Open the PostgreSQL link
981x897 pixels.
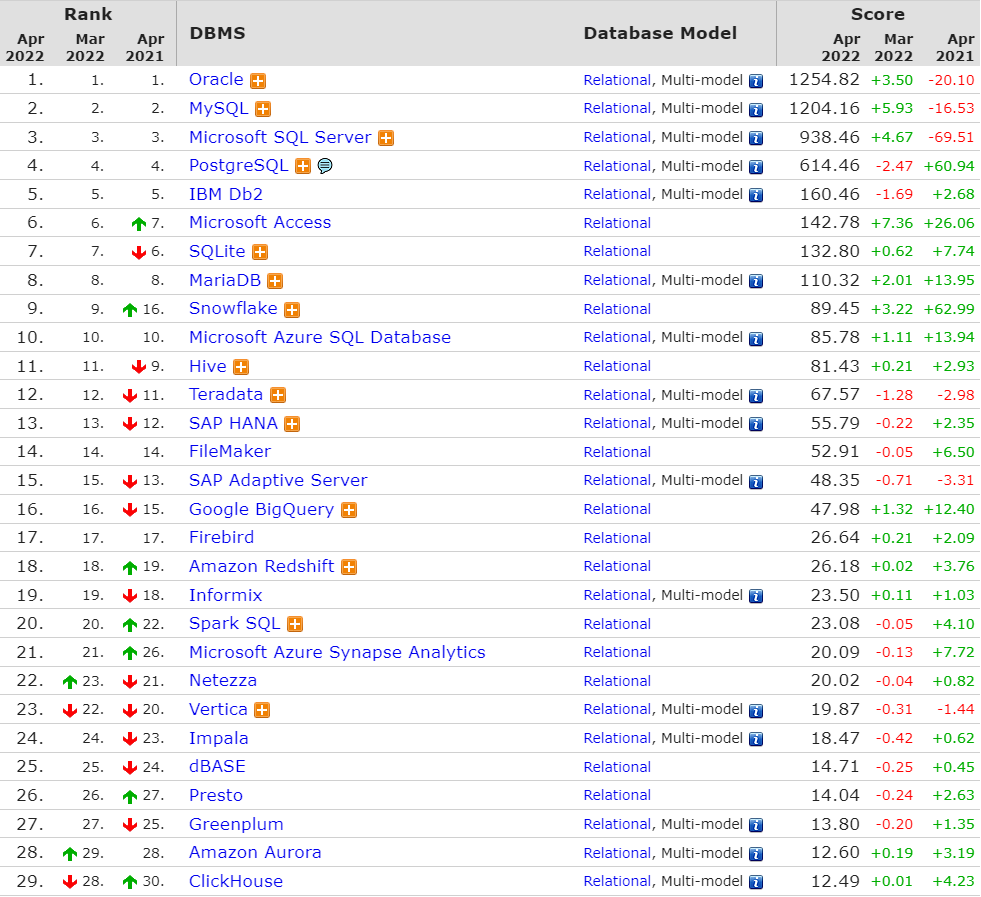point(238,166)
